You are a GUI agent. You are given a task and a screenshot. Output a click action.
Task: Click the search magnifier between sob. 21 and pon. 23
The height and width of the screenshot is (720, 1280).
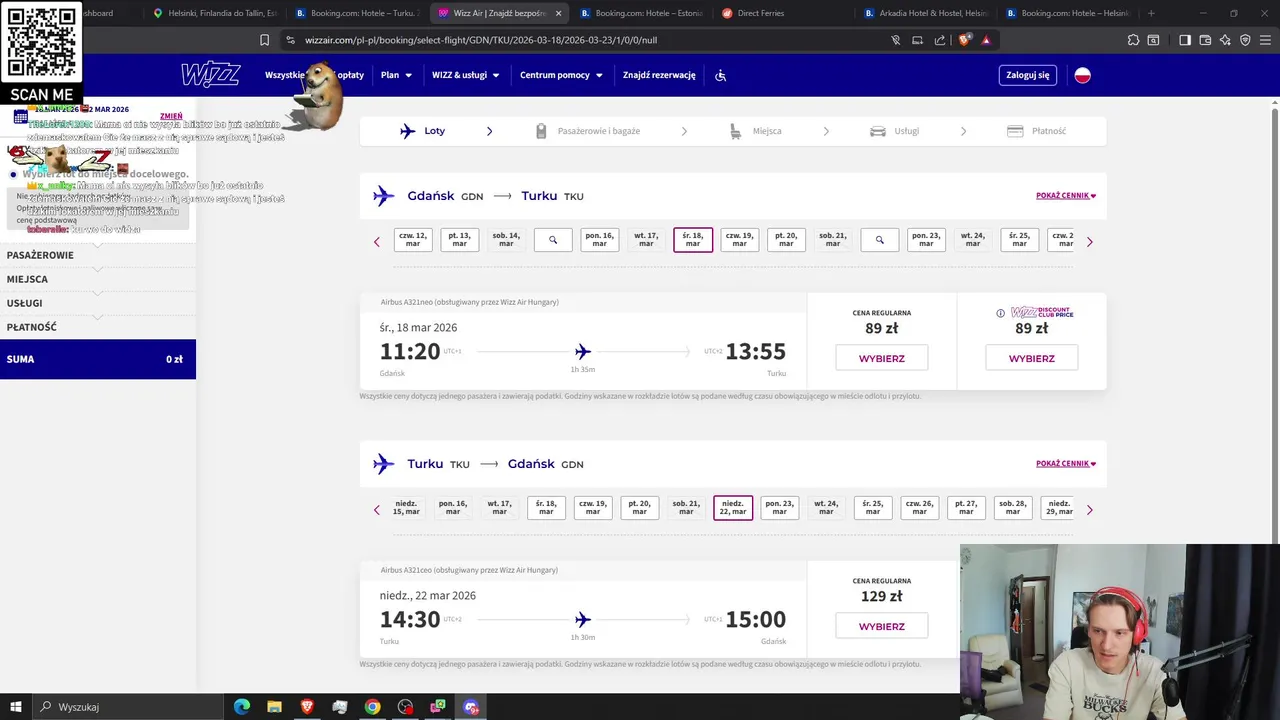pos(880,240)
